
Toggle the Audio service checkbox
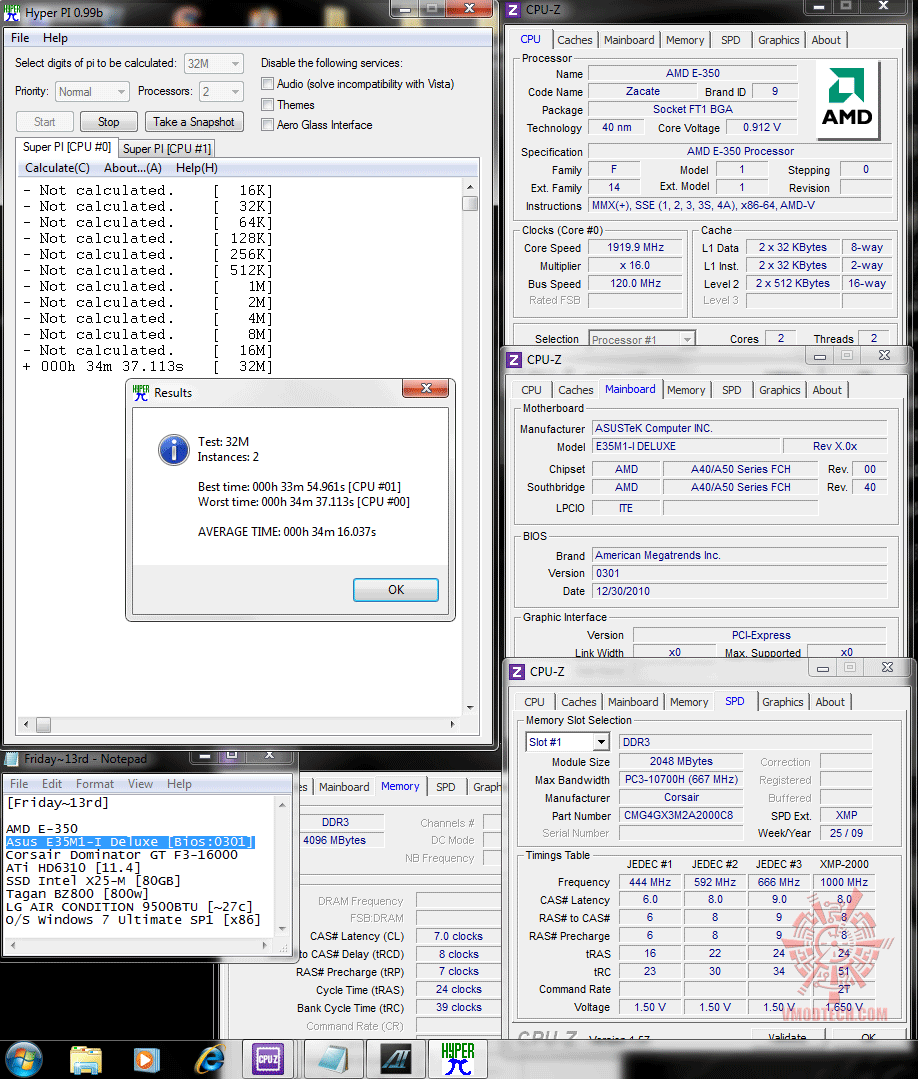coord(268,84)
